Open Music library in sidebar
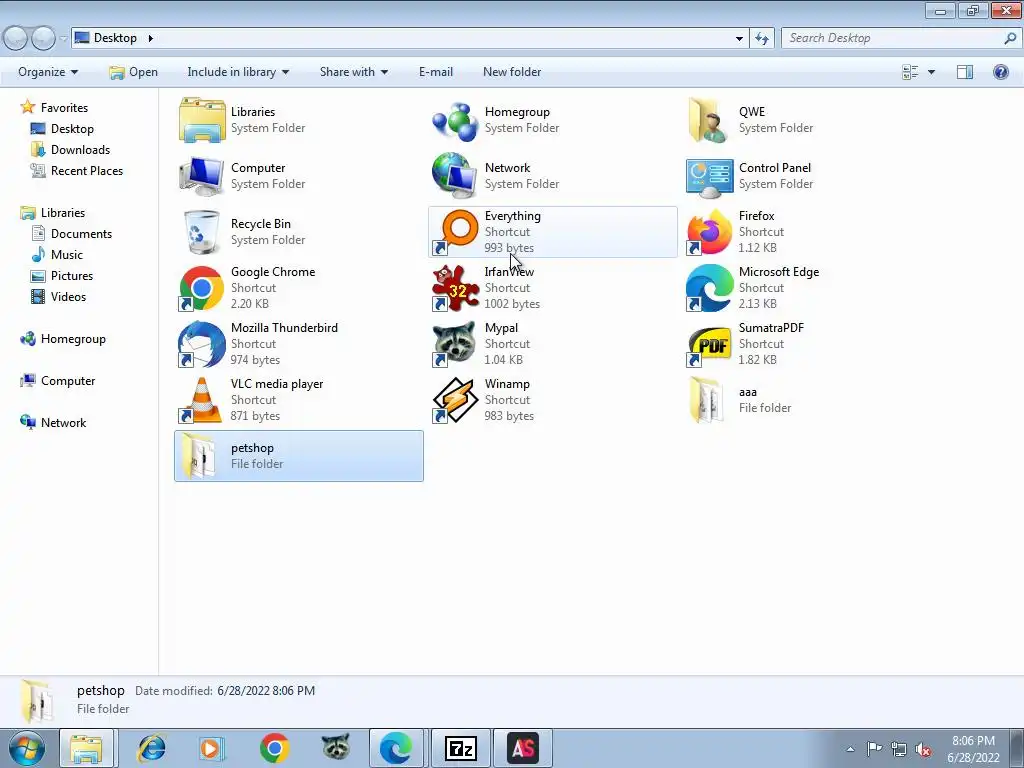The image size is (1024, 768). tap(67, 255)
